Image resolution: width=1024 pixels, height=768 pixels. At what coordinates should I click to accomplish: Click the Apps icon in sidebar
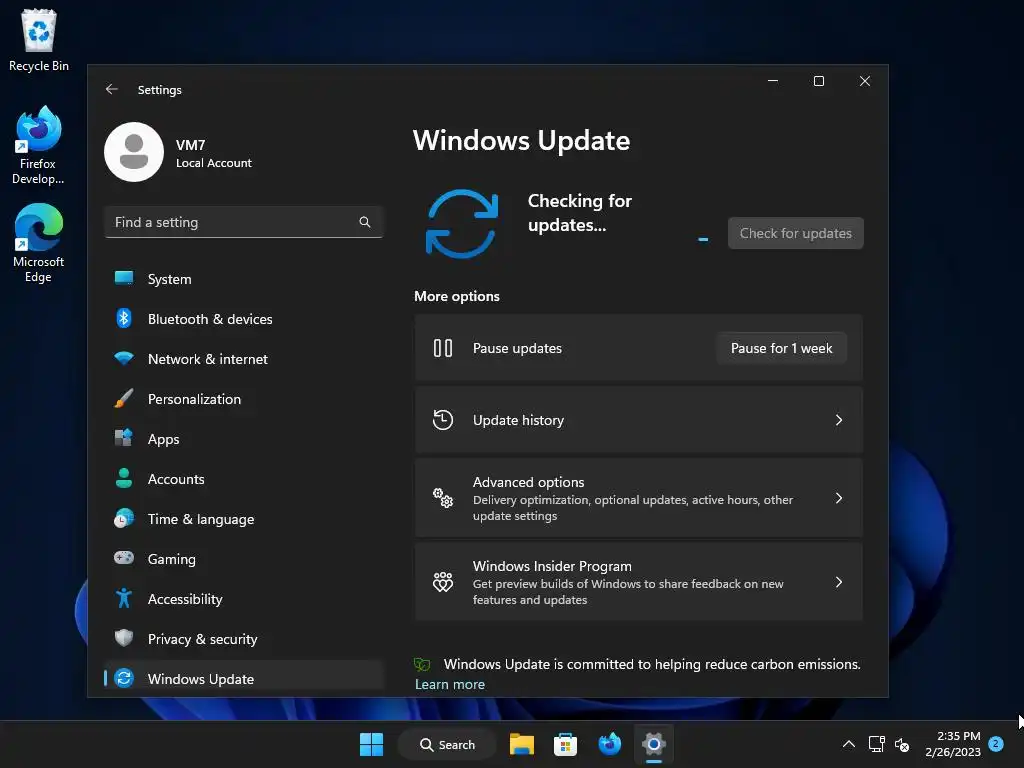(124, 438)
